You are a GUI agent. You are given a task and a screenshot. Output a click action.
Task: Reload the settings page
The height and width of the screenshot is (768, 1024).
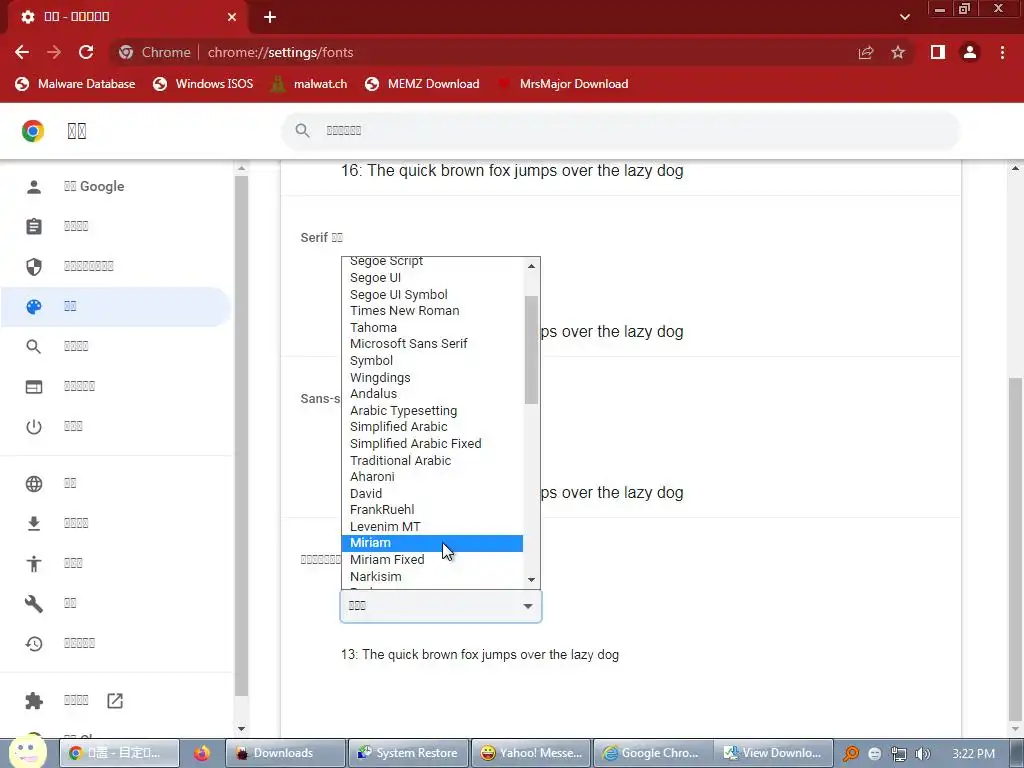[x=86, y=52]
